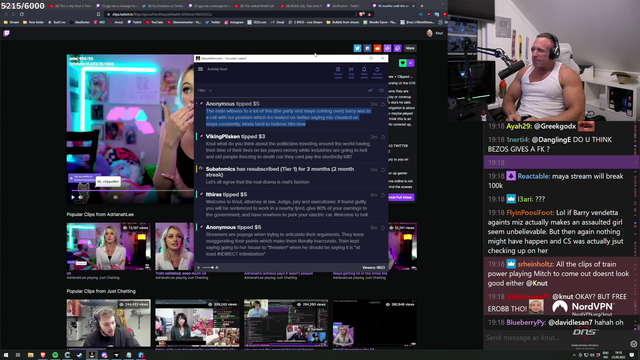640x360 pixels.
Task: Open Brave browser from the taskbar
Action: (43, 355)
